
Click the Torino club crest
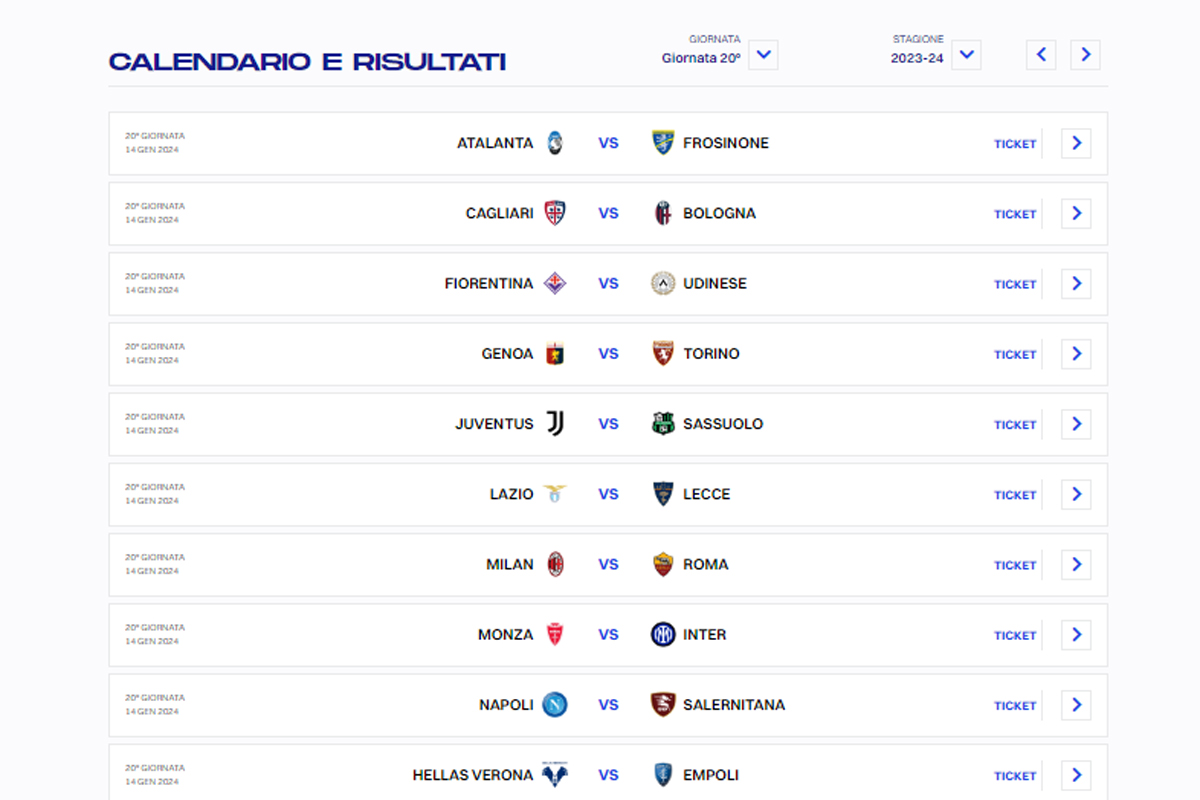click(663, 354)
